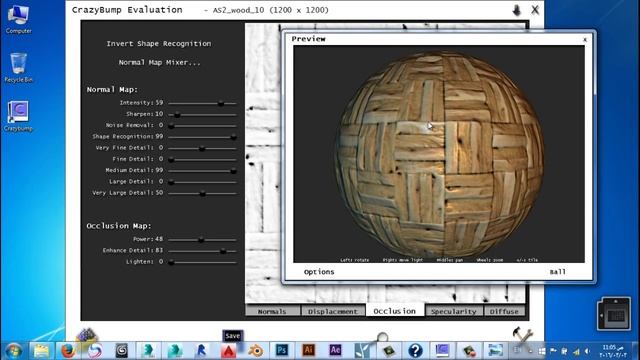Click the AS2_wood_10 (1200 x 1200) title text
The image size is (640, 360).
(x=271, y=10)
